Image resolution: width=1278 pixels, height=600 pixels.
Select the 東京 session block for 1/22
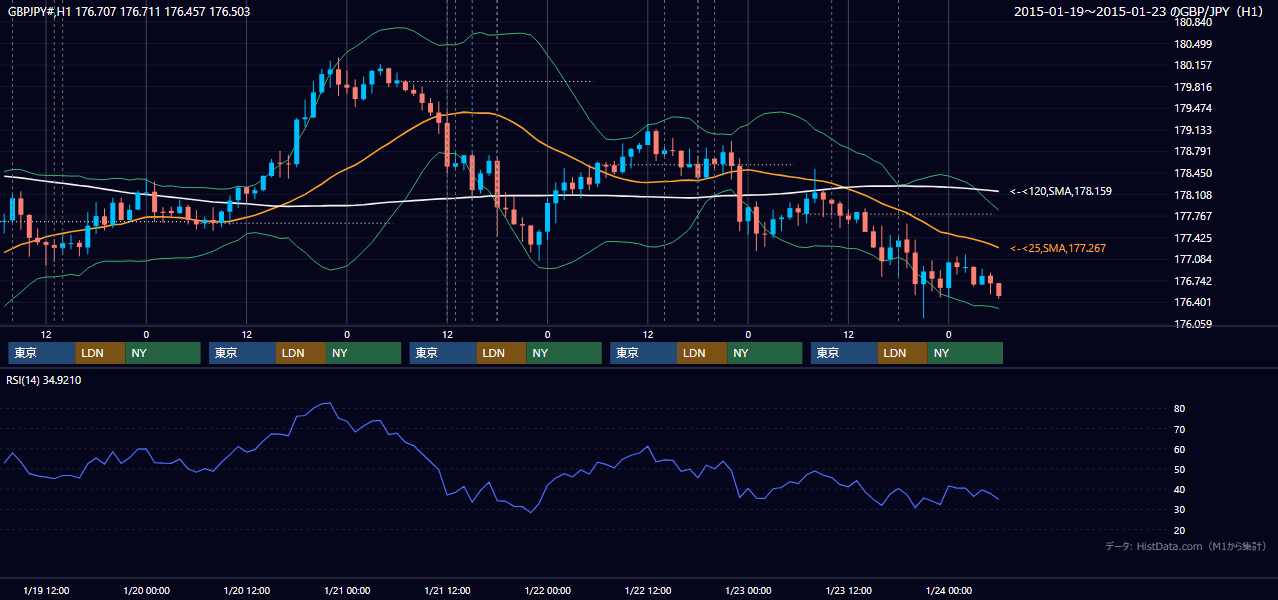pos(644,353)
